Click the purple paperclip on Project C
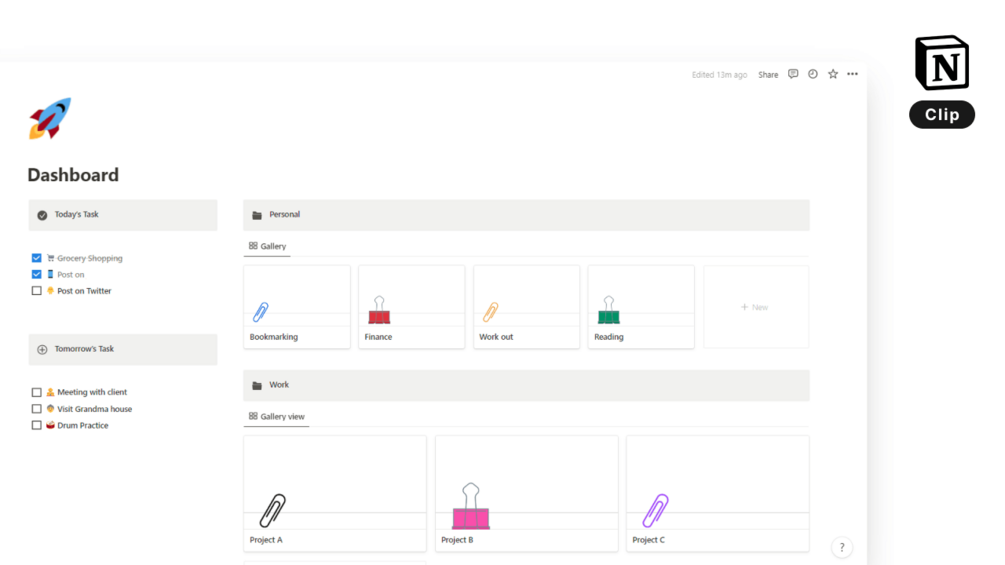This screenshot has width=1005, height=565. [x=655, y=511]
